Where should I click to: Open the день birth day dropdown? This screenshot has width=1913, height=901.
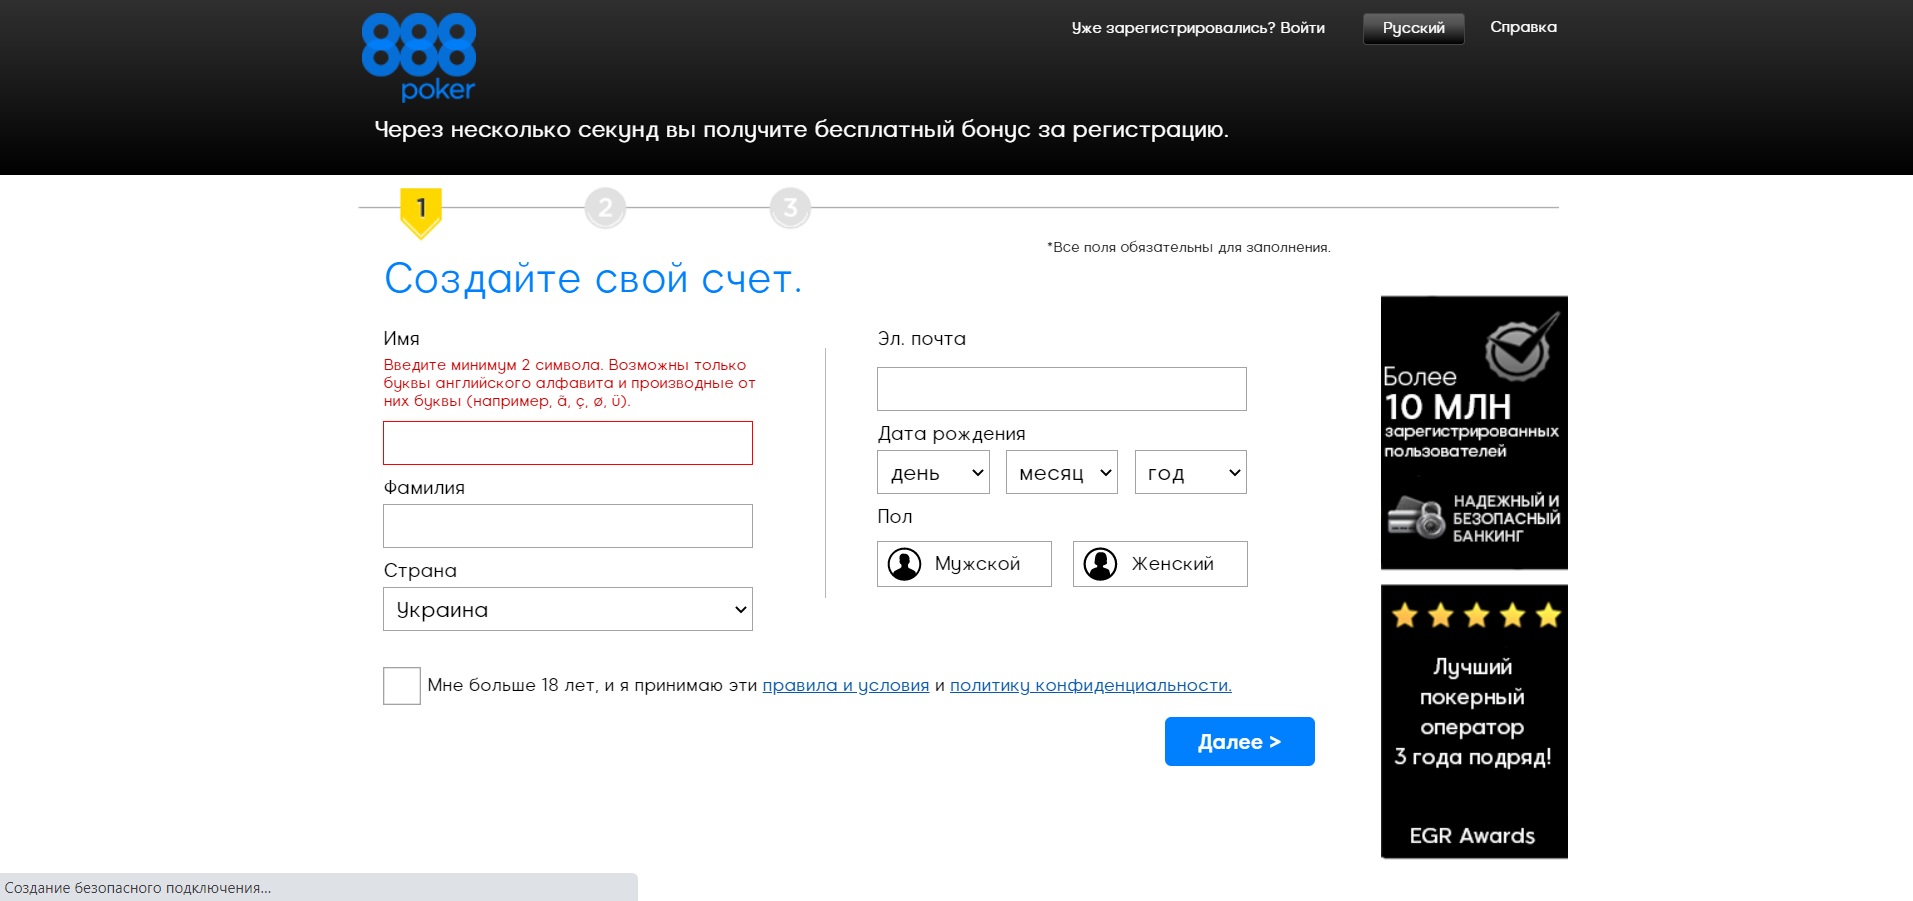933,472
